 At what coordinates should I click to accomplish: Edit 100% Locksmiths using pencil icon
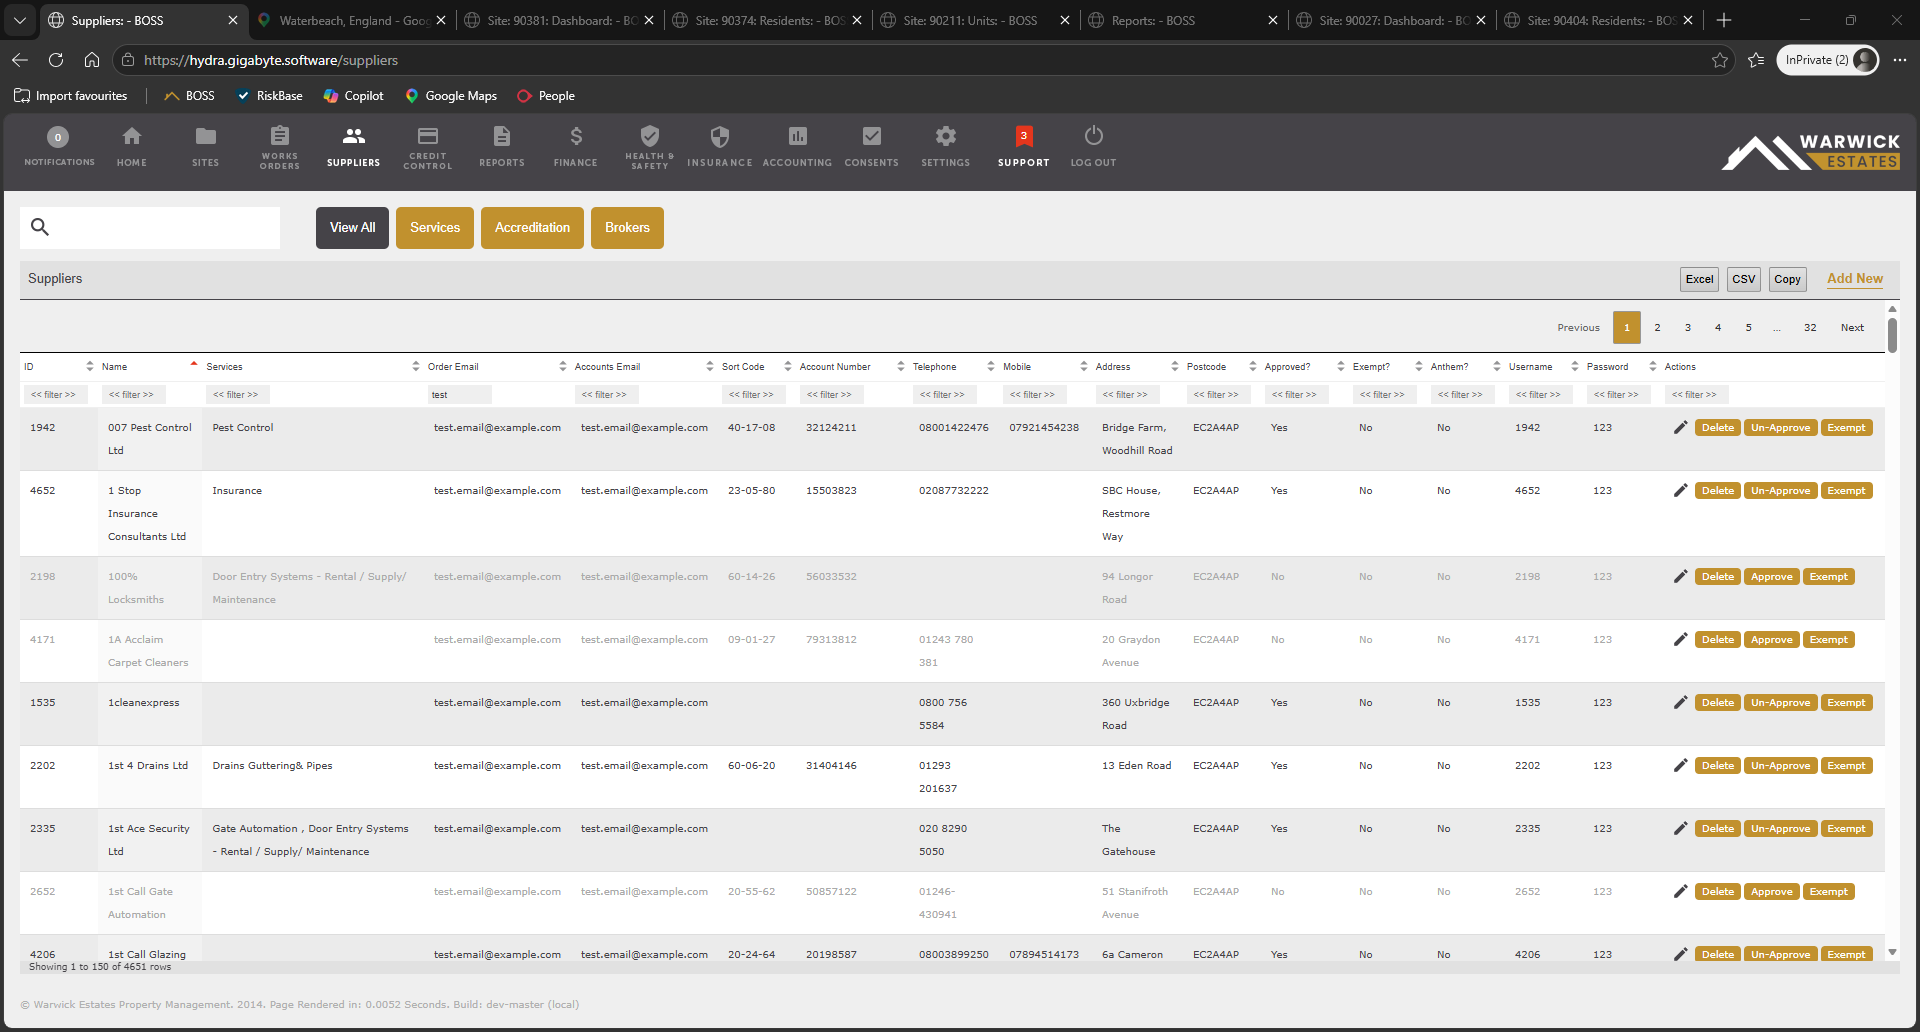click(1680, 576)
